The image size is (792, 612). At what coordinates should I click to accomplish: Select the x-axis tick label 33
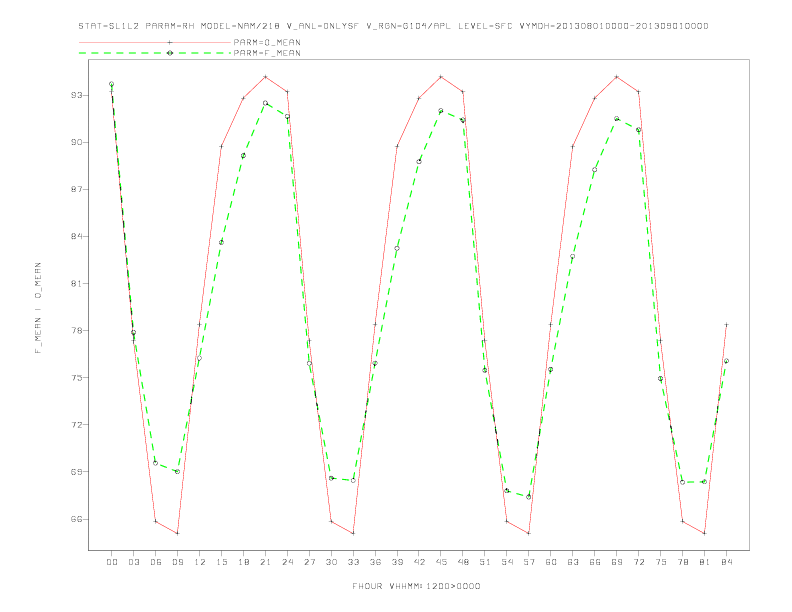353,562
